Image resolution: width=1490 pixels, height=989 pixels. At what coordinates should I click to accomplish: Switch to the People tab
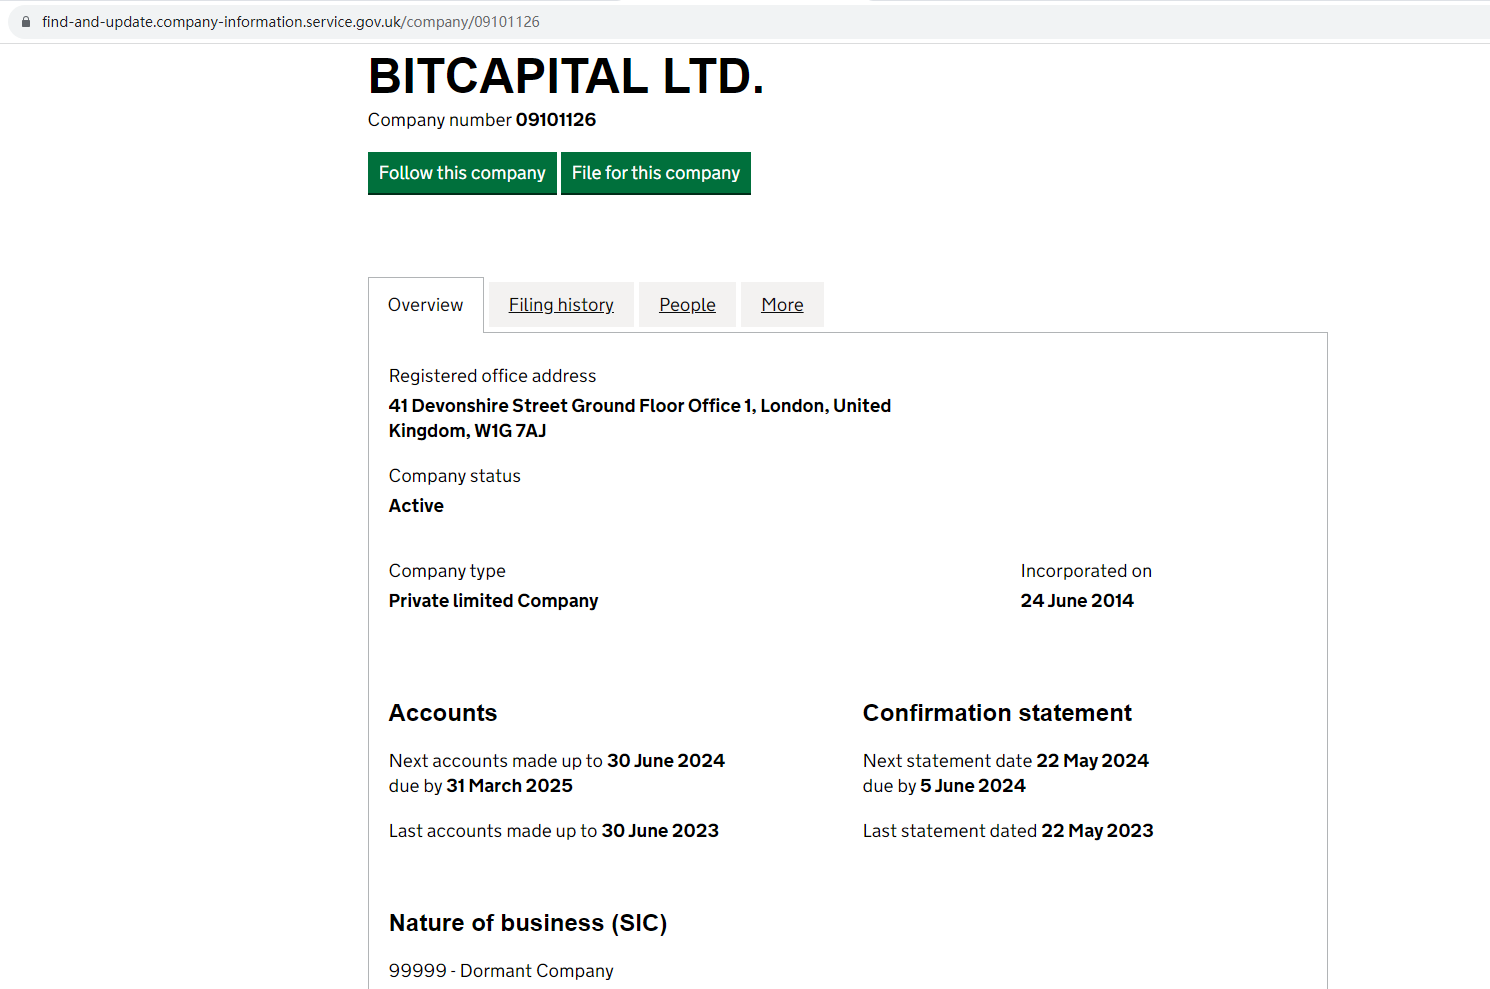tap(687, 305)
